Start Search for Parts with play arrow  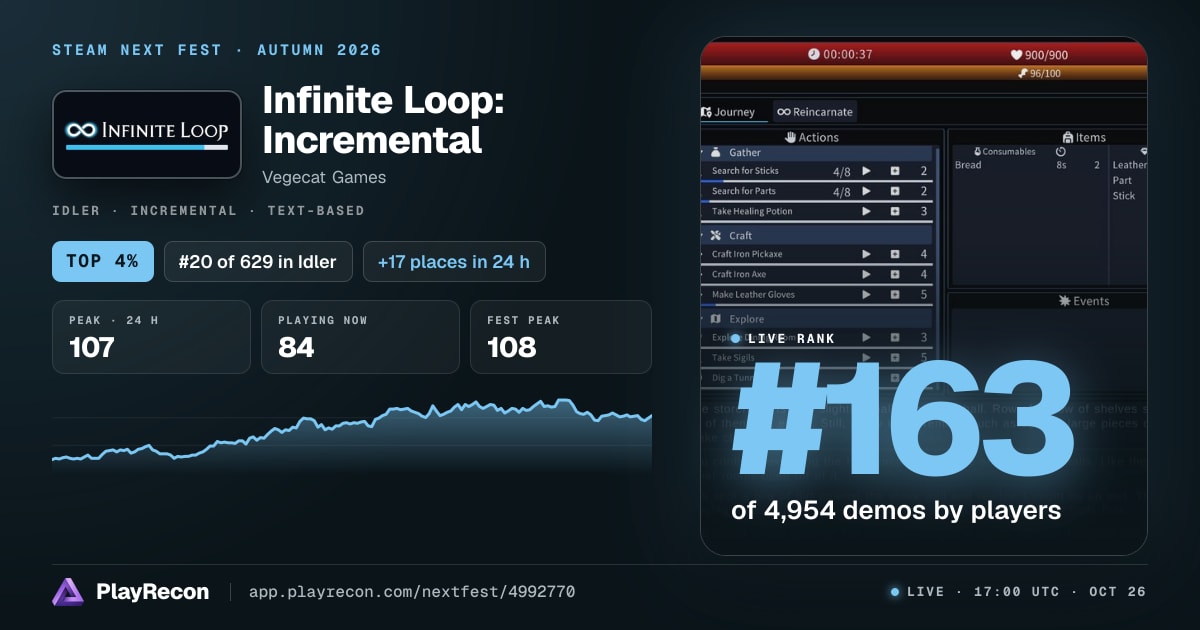(x=867, y=191)
